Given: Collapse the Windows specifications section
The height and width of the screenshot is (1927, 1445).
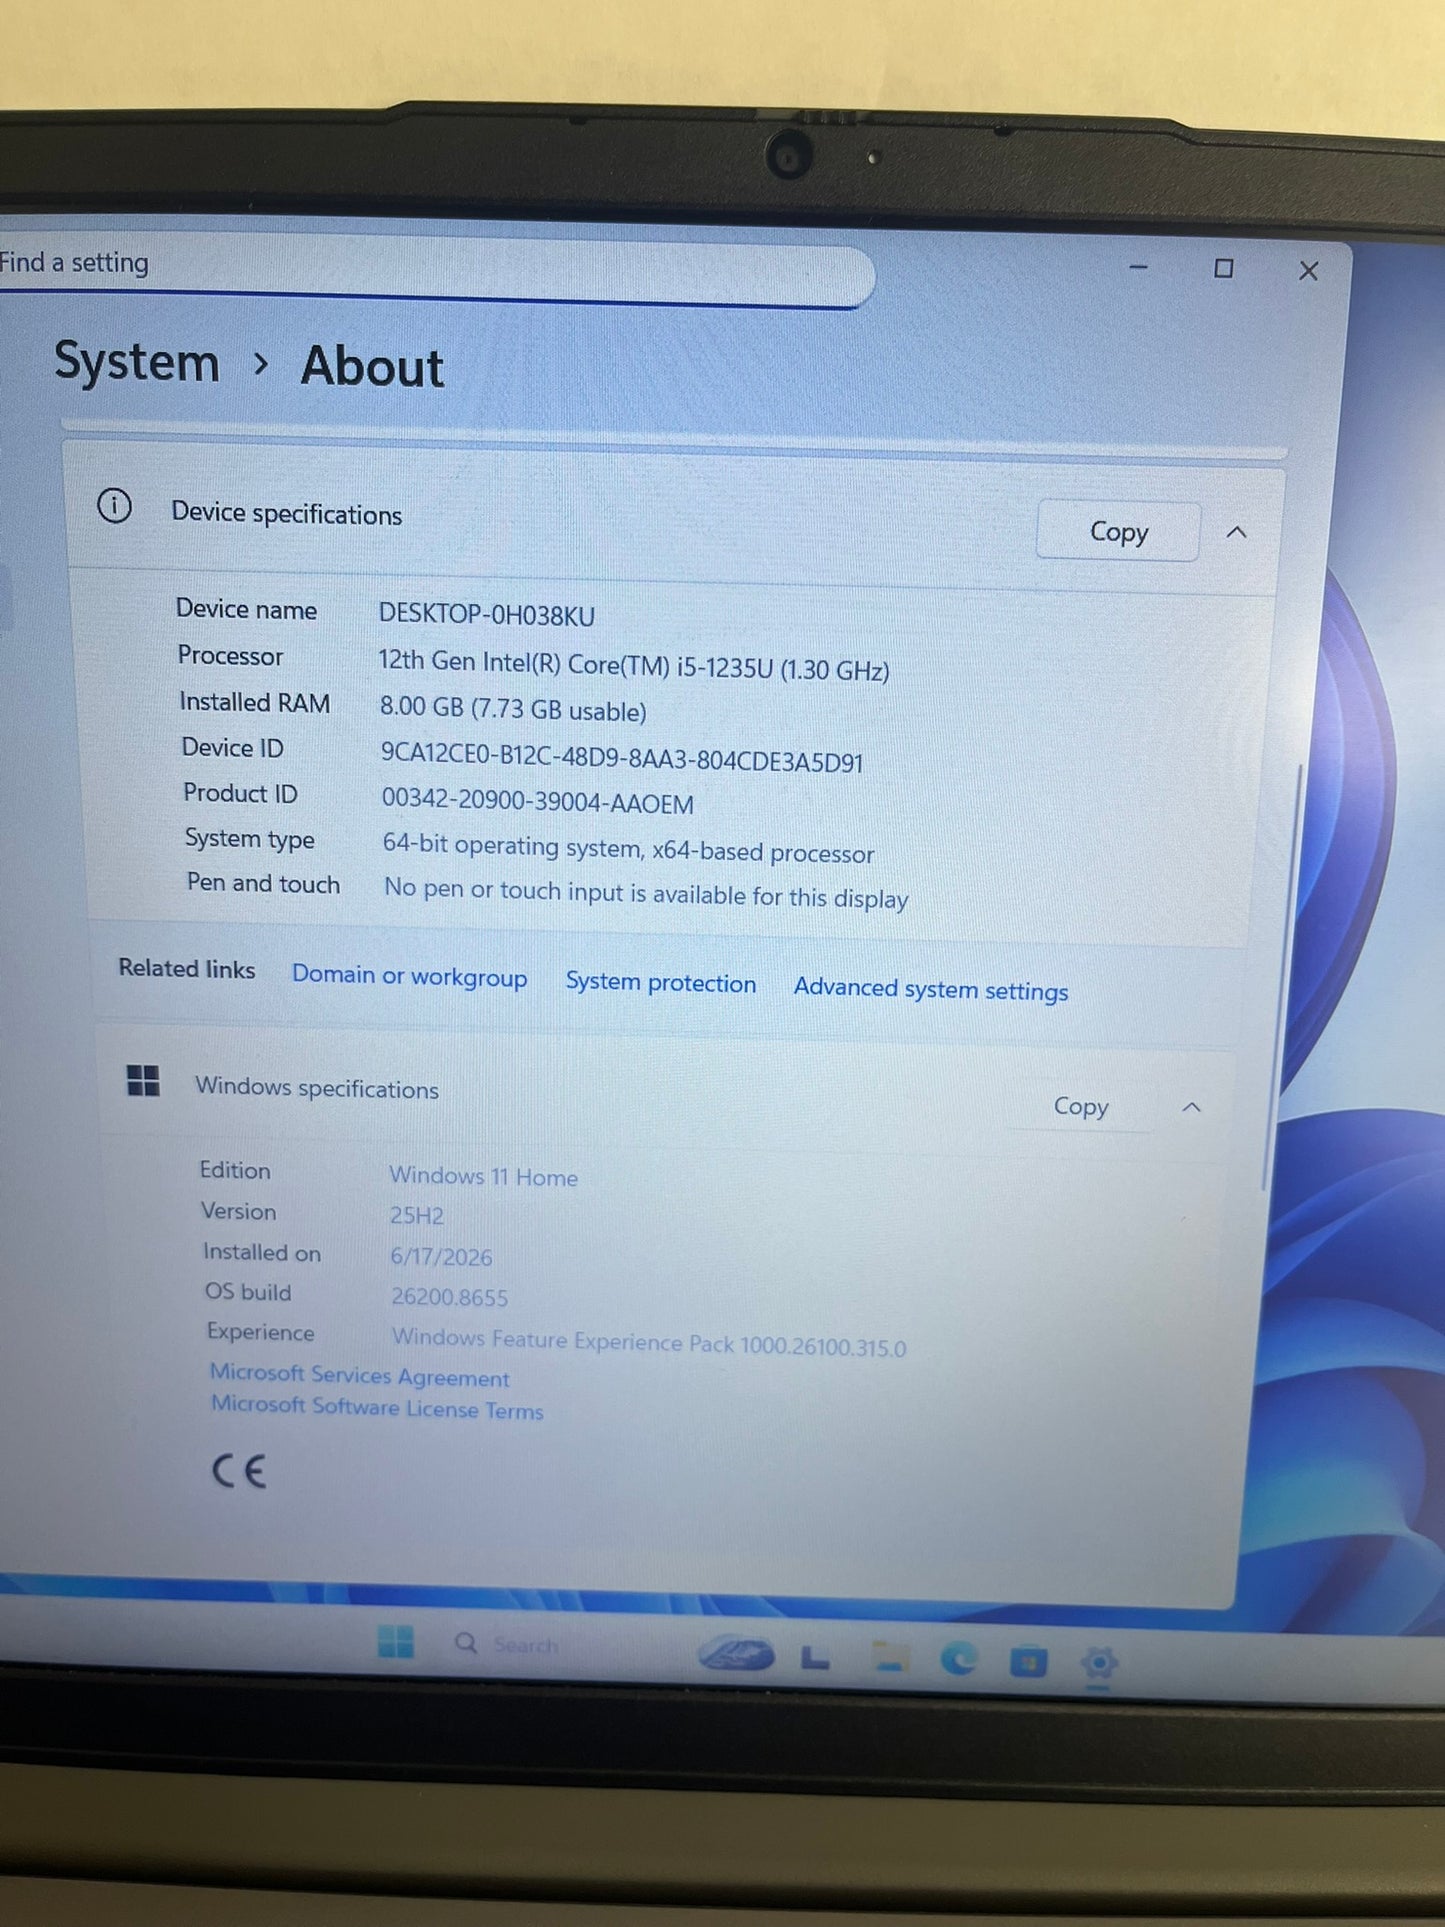Looking at the screenshot, I should click(1191, 1107).
